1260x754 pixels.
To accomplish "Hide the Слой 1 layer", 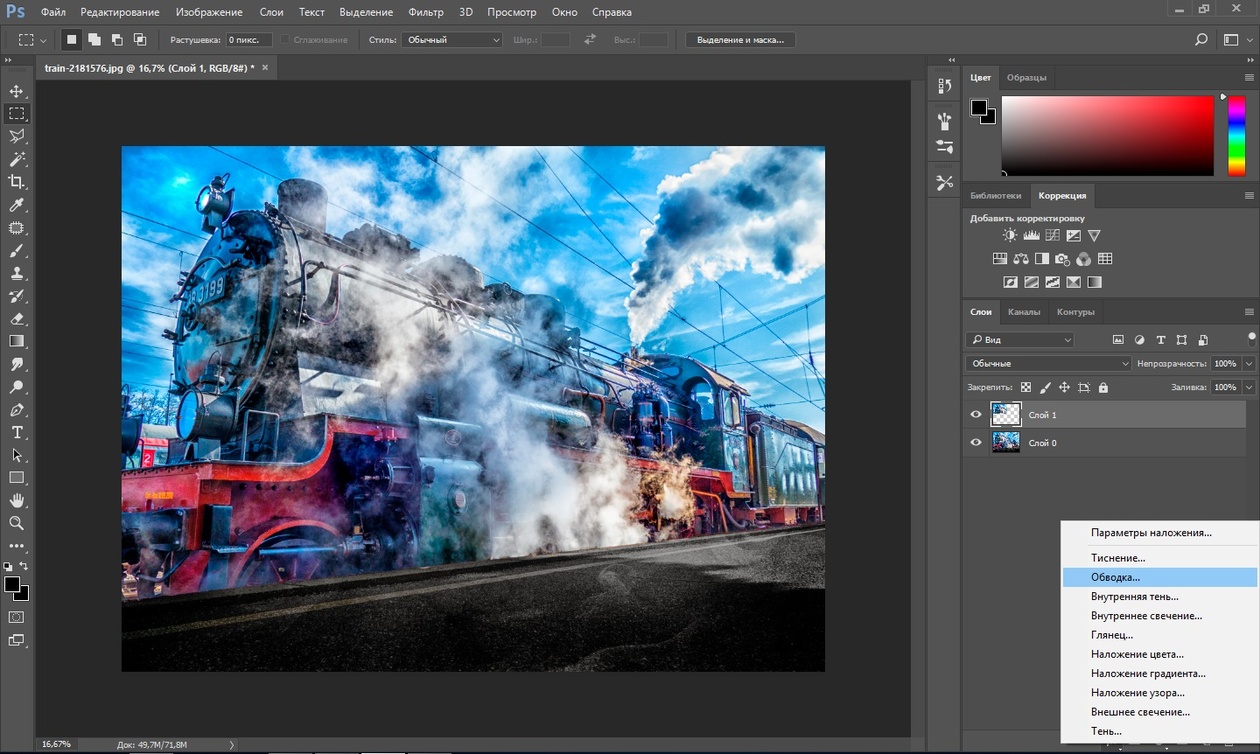I will pos(976,414).
